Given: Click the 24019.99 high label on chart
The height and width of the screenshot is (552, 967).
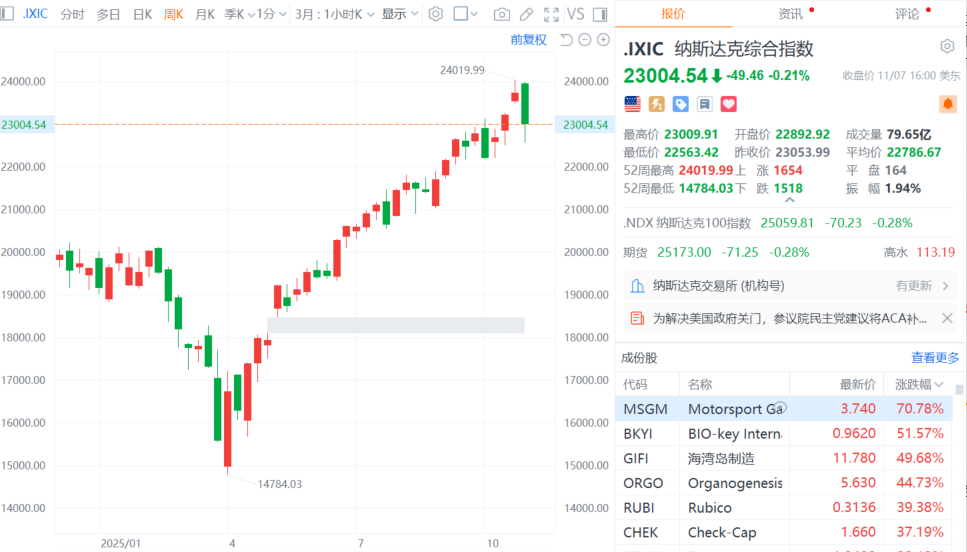Looking at the screenshot, I should tap(462, 70).
